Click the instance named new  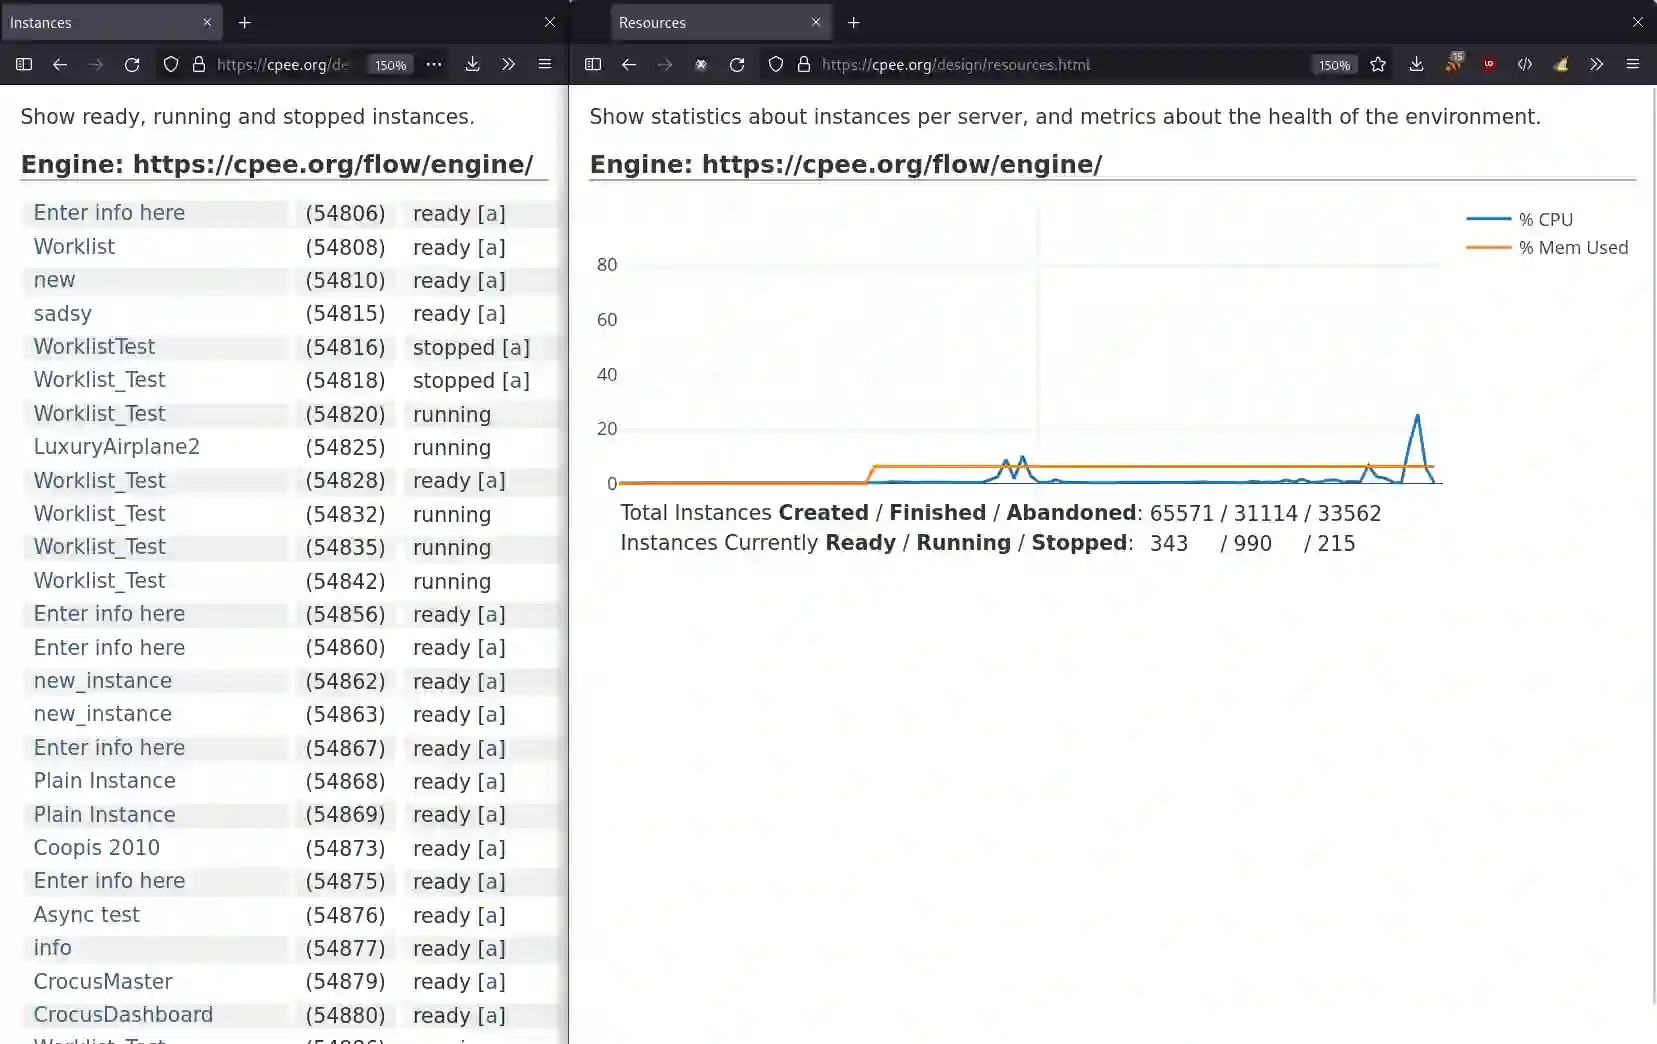tap(54, 280)
